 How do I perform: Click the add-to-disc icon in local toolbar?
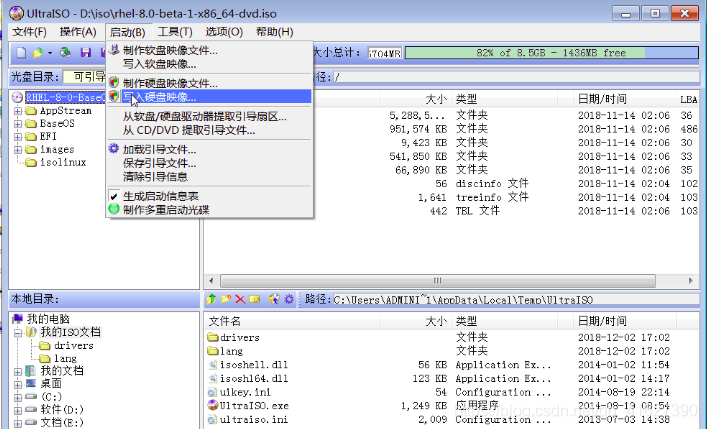pos(274,299)
